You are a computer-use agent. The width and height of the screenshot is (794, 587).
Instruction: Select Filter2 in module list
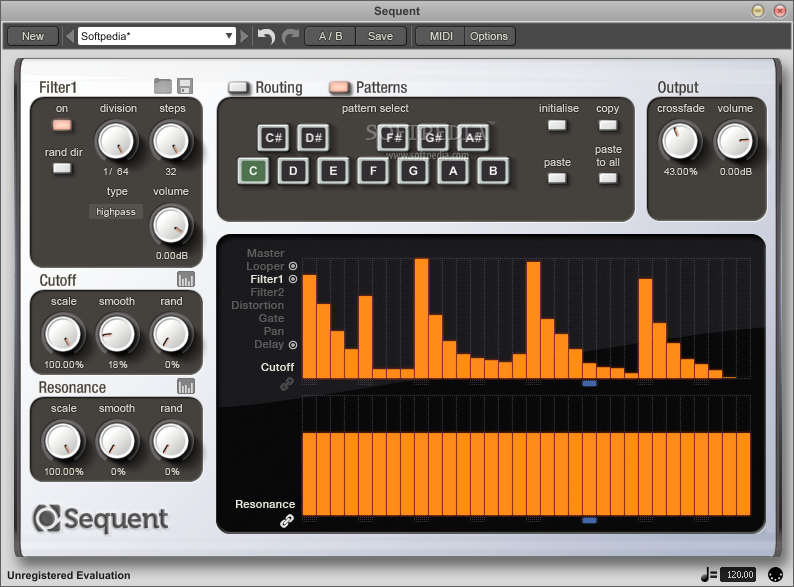click(x=267, y=292)
